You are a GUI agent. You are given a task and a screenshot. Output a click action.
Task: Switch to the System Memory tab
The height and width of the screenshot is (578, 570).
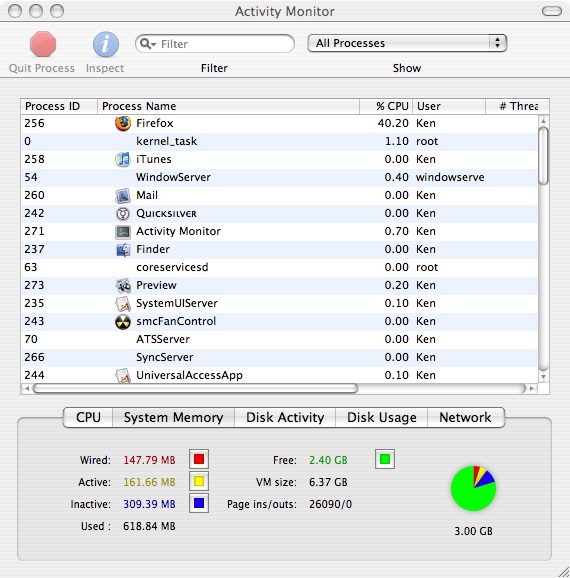(173, 417)
